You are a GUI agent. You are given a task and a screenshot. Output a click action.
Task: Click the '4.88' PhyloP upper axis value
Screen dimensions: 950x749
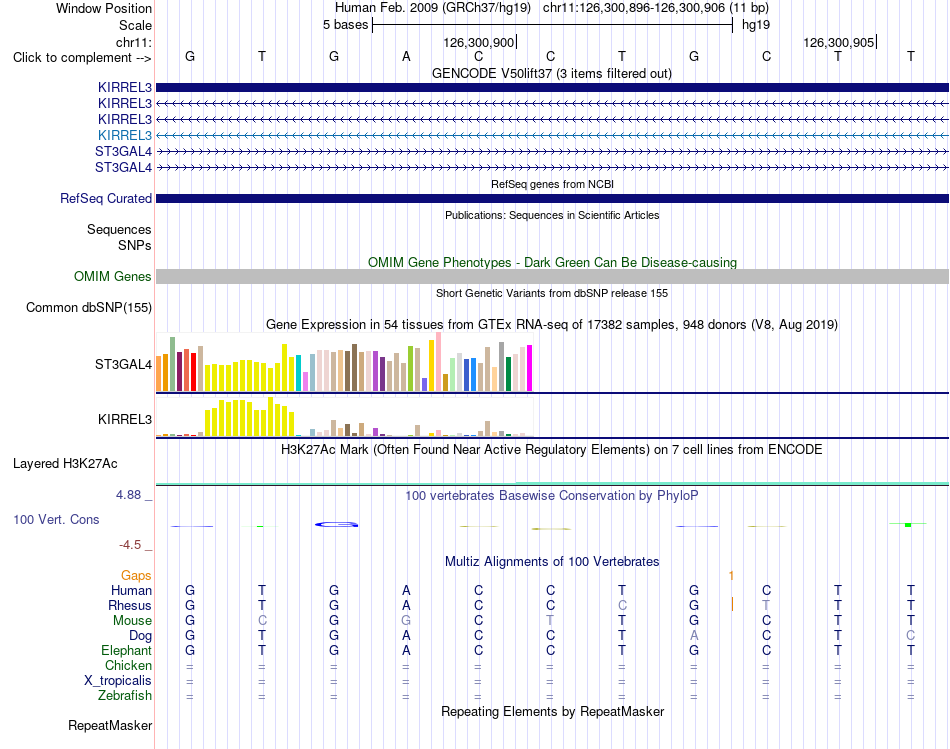point(128,495)
